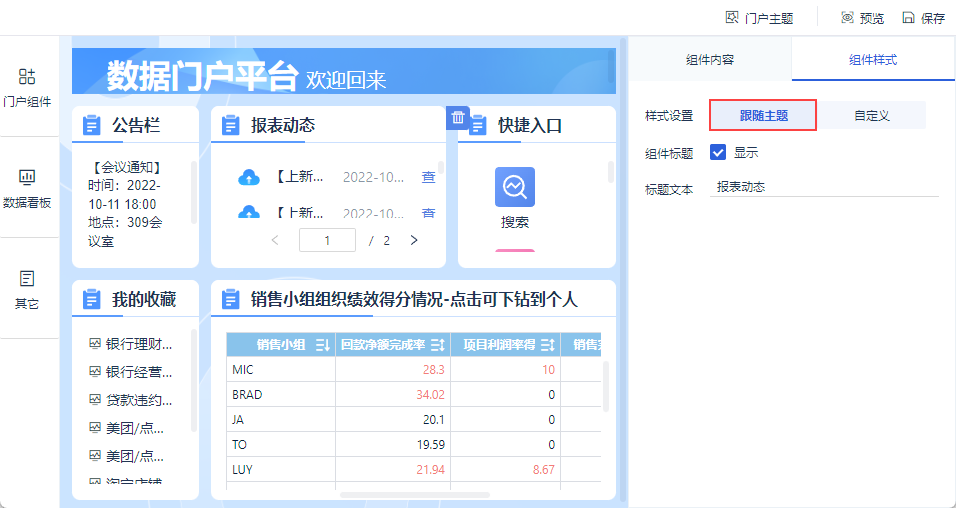Click the 搜索 quick entry icon
956x508 pixels.
tap(515, 187)
